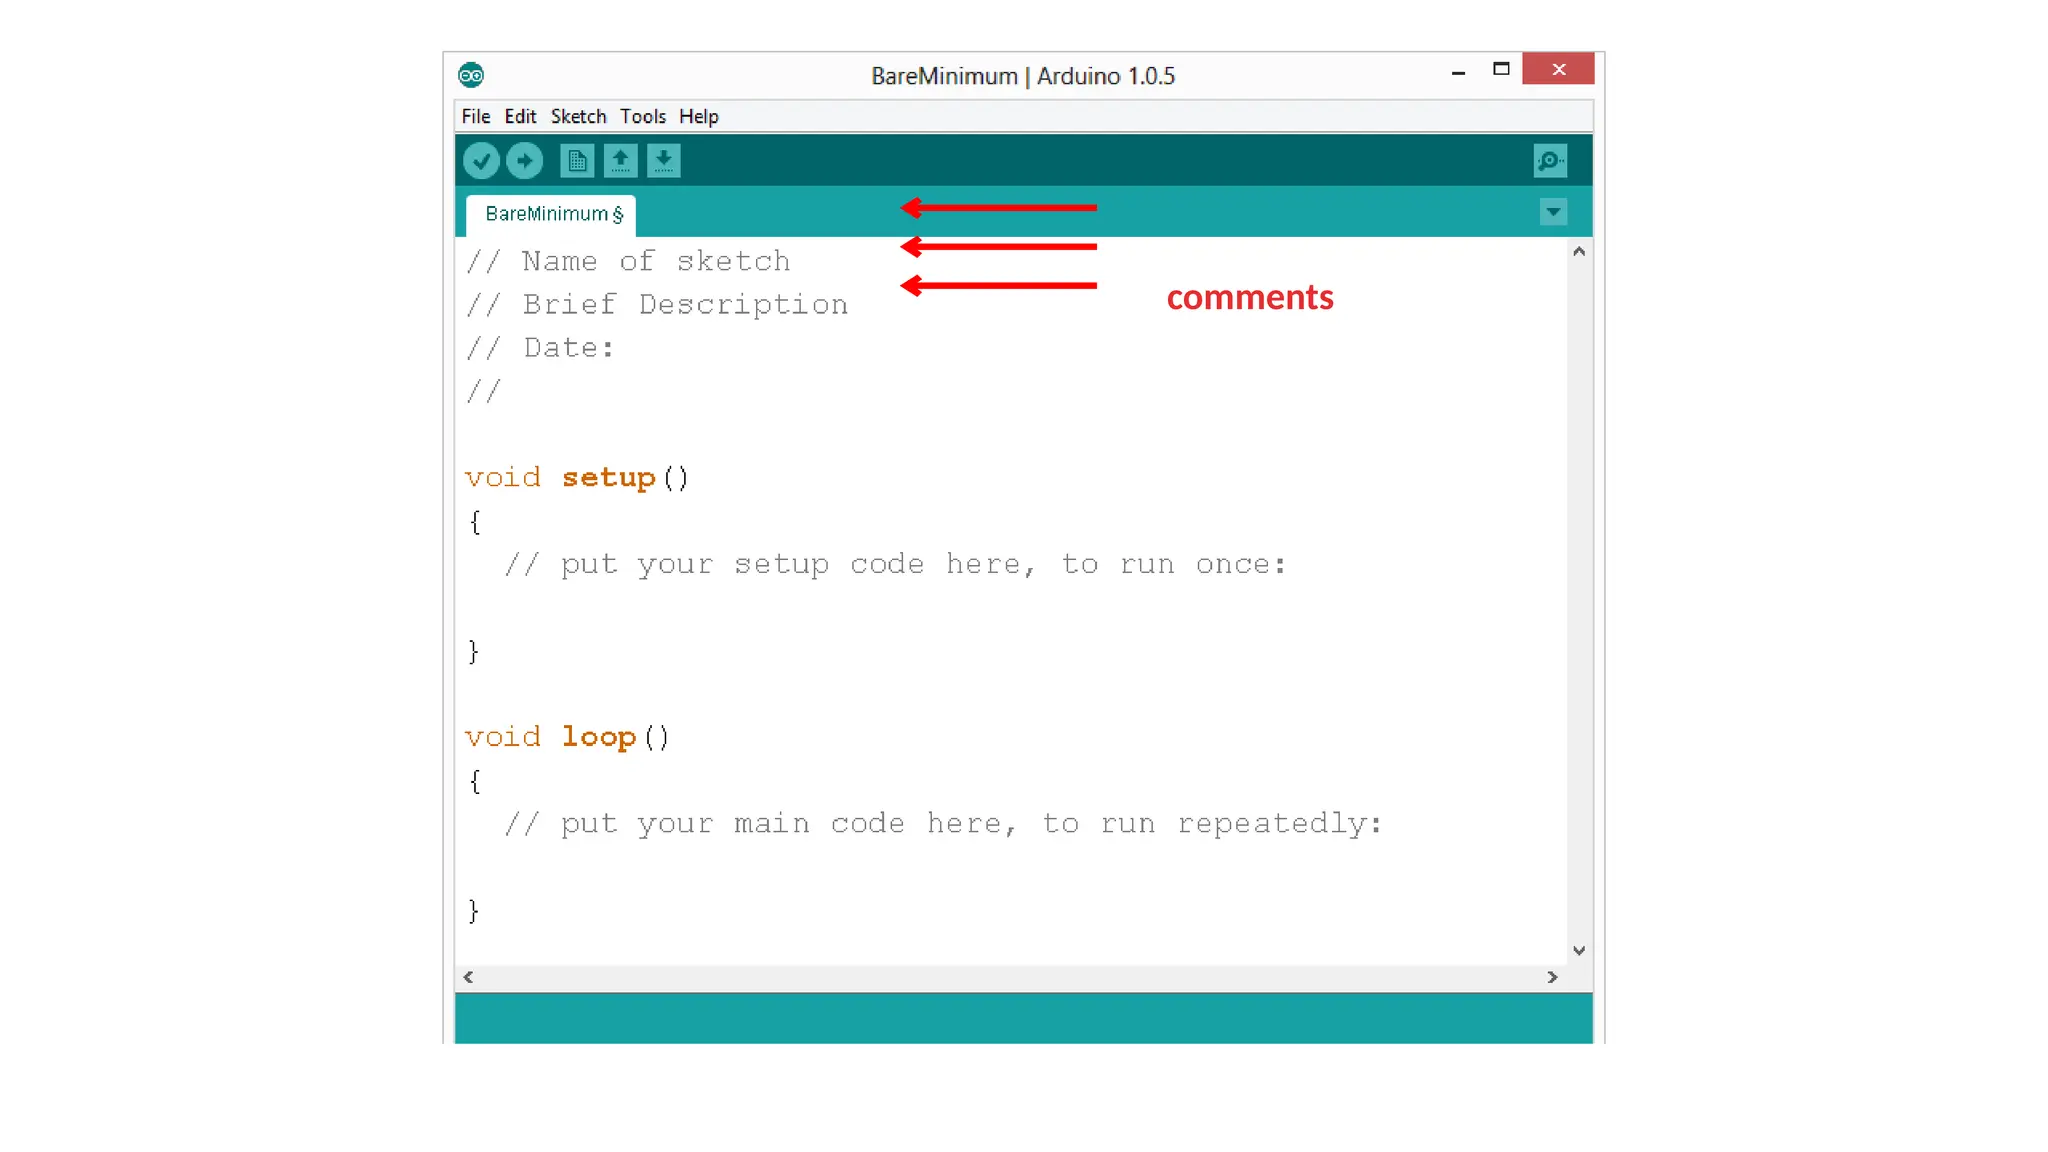Open the Serial Monitor icon
This screenshot has height=1152, width=2048.
(1550, 161)
